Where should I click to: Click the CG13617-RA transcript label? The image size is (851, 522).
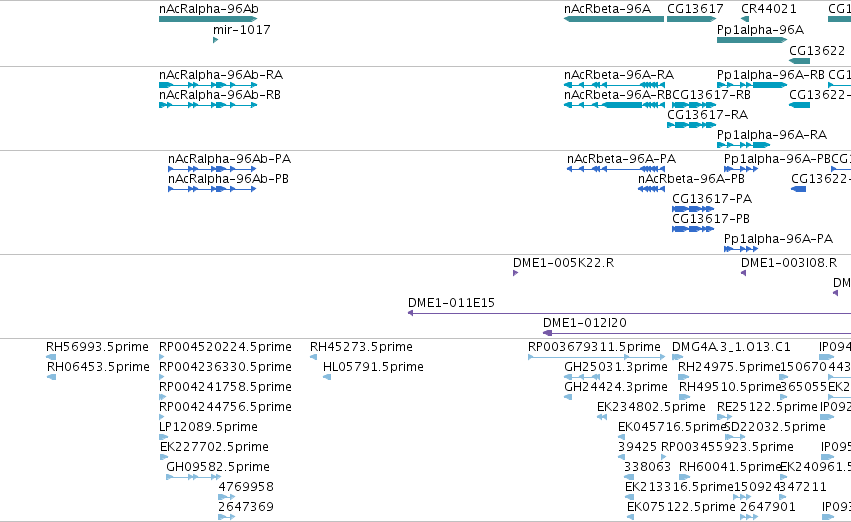click(707, 114)
